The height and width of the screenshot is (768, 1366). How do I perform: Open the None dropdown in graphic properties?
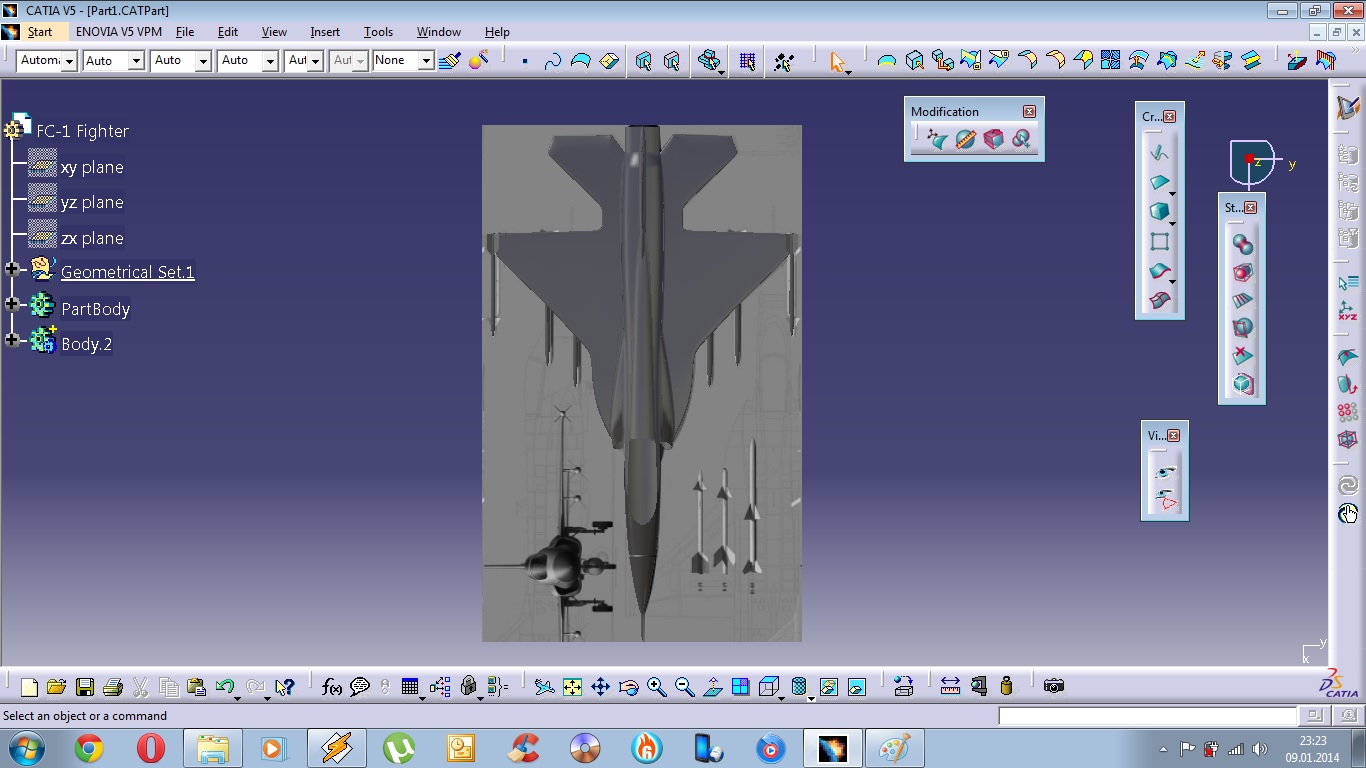[x=426, y=61]
